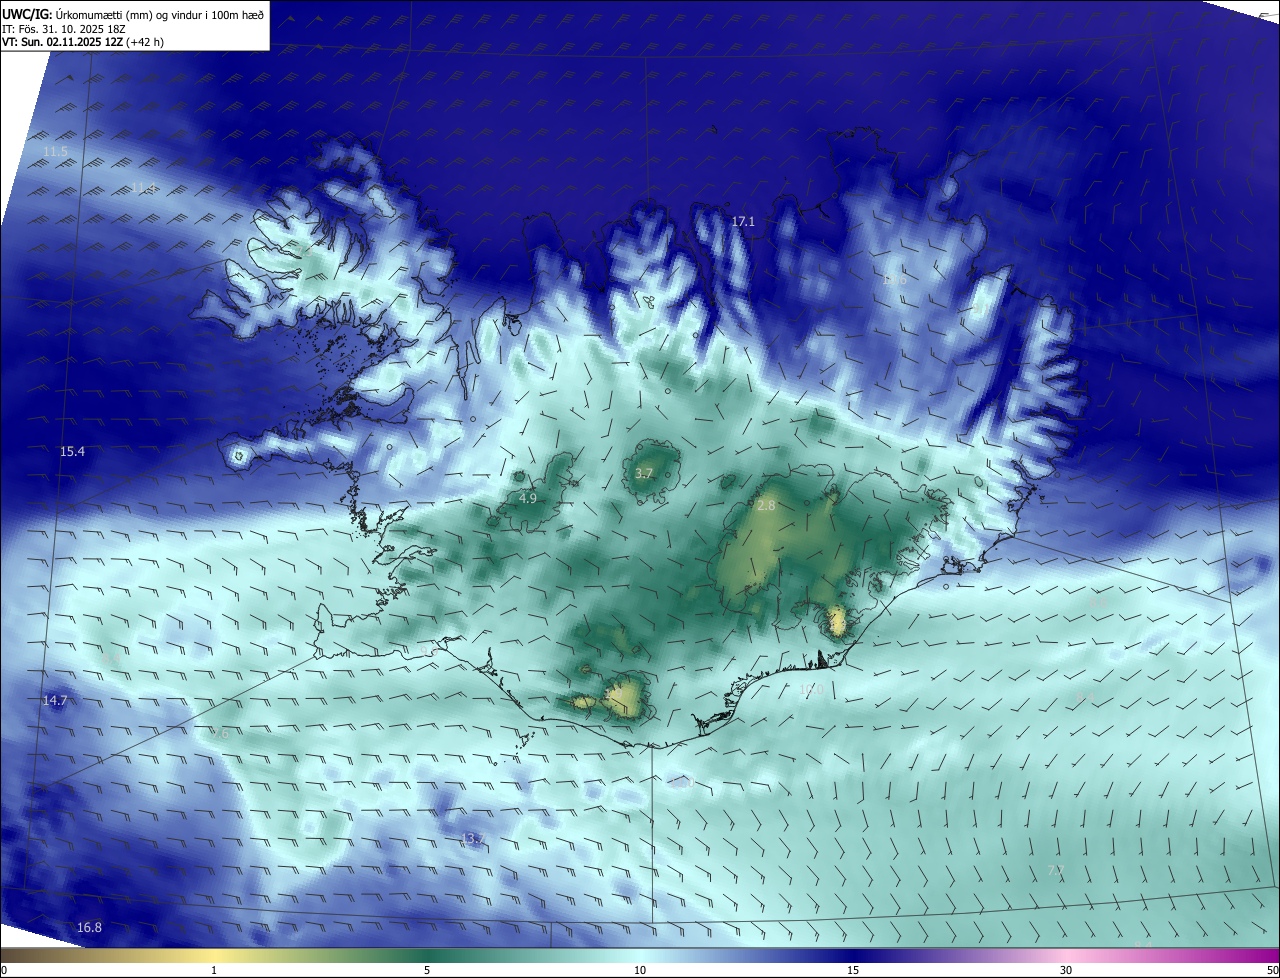Click the 14.7 value on the map

point(54,701)
